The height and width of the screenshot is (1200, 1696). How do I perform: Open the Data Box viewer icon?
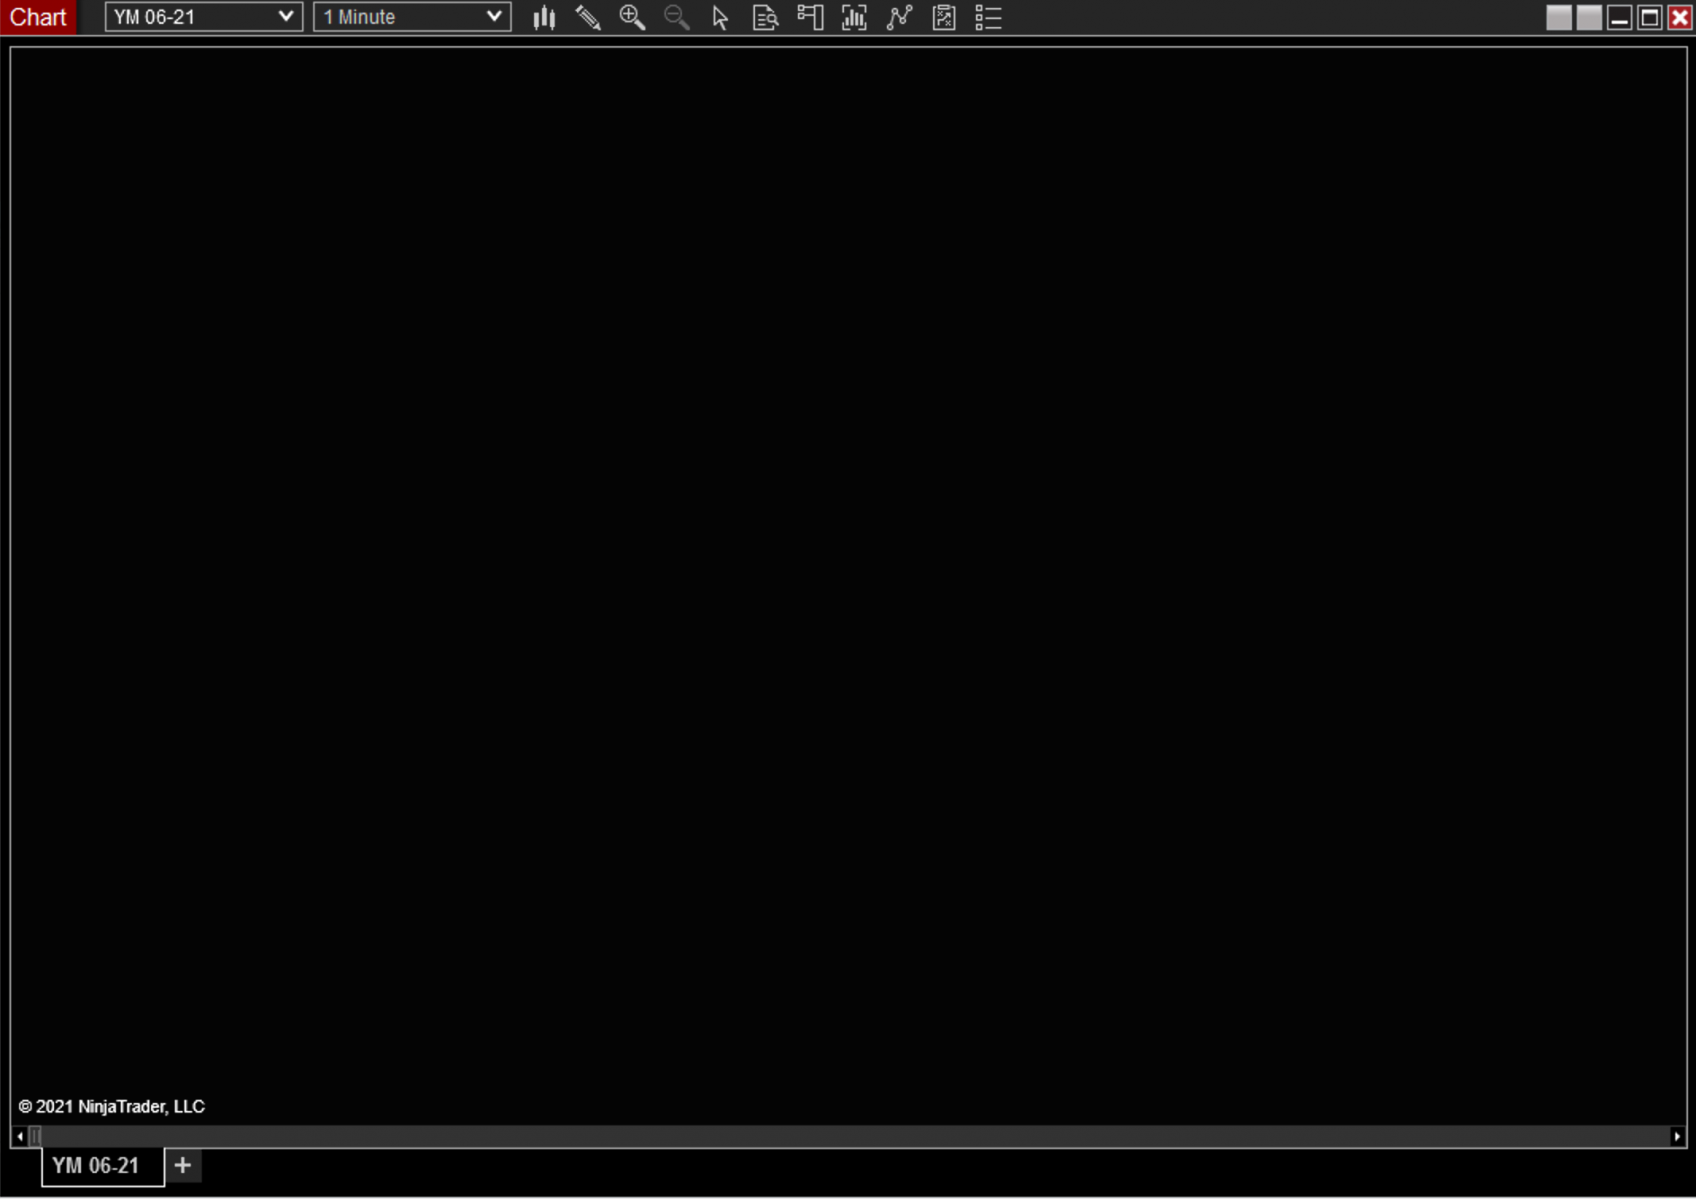(x=765, y=17)
